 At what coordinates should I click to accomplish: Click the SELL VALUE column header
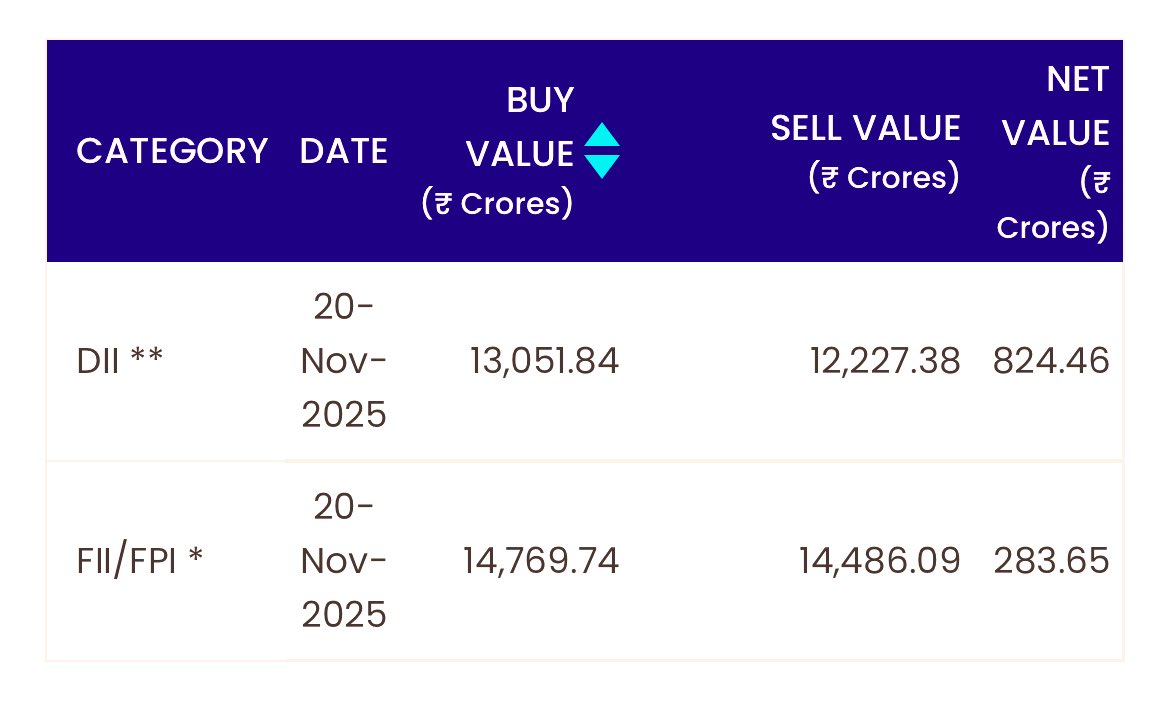coord(865,128)
